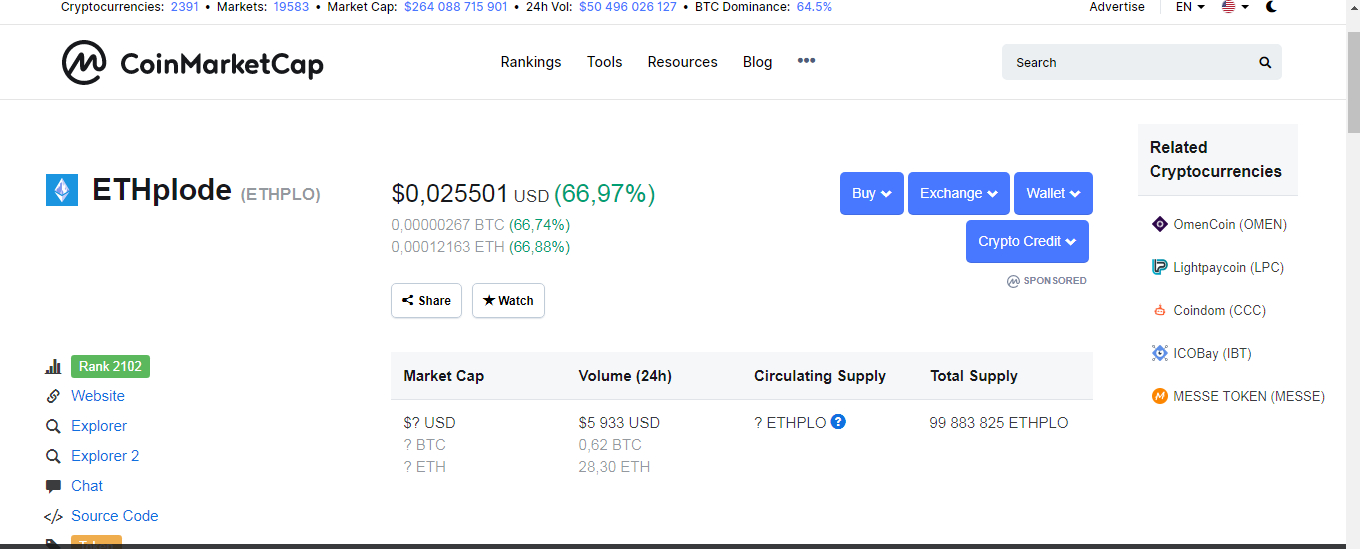Image resolution: width=1360 pixels, height=549 pixels.
Task: Click the Source Code brackets icon
Action: point(54,517)
